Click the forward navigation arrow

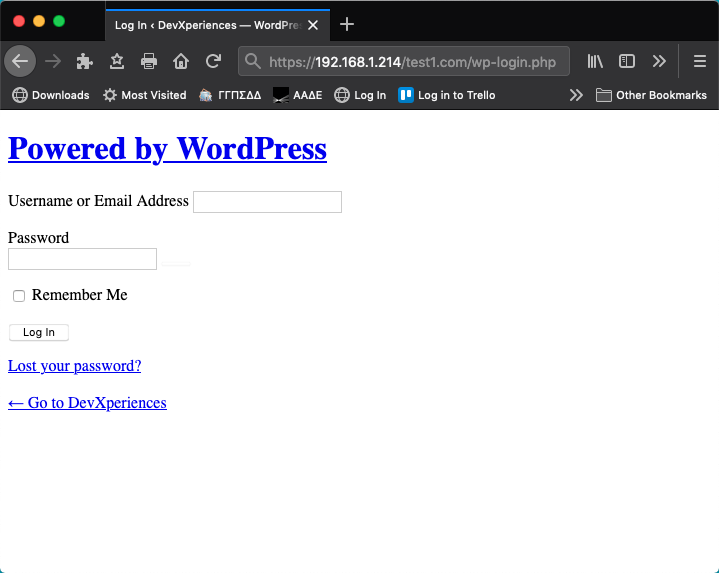click(x=53, y=61)
